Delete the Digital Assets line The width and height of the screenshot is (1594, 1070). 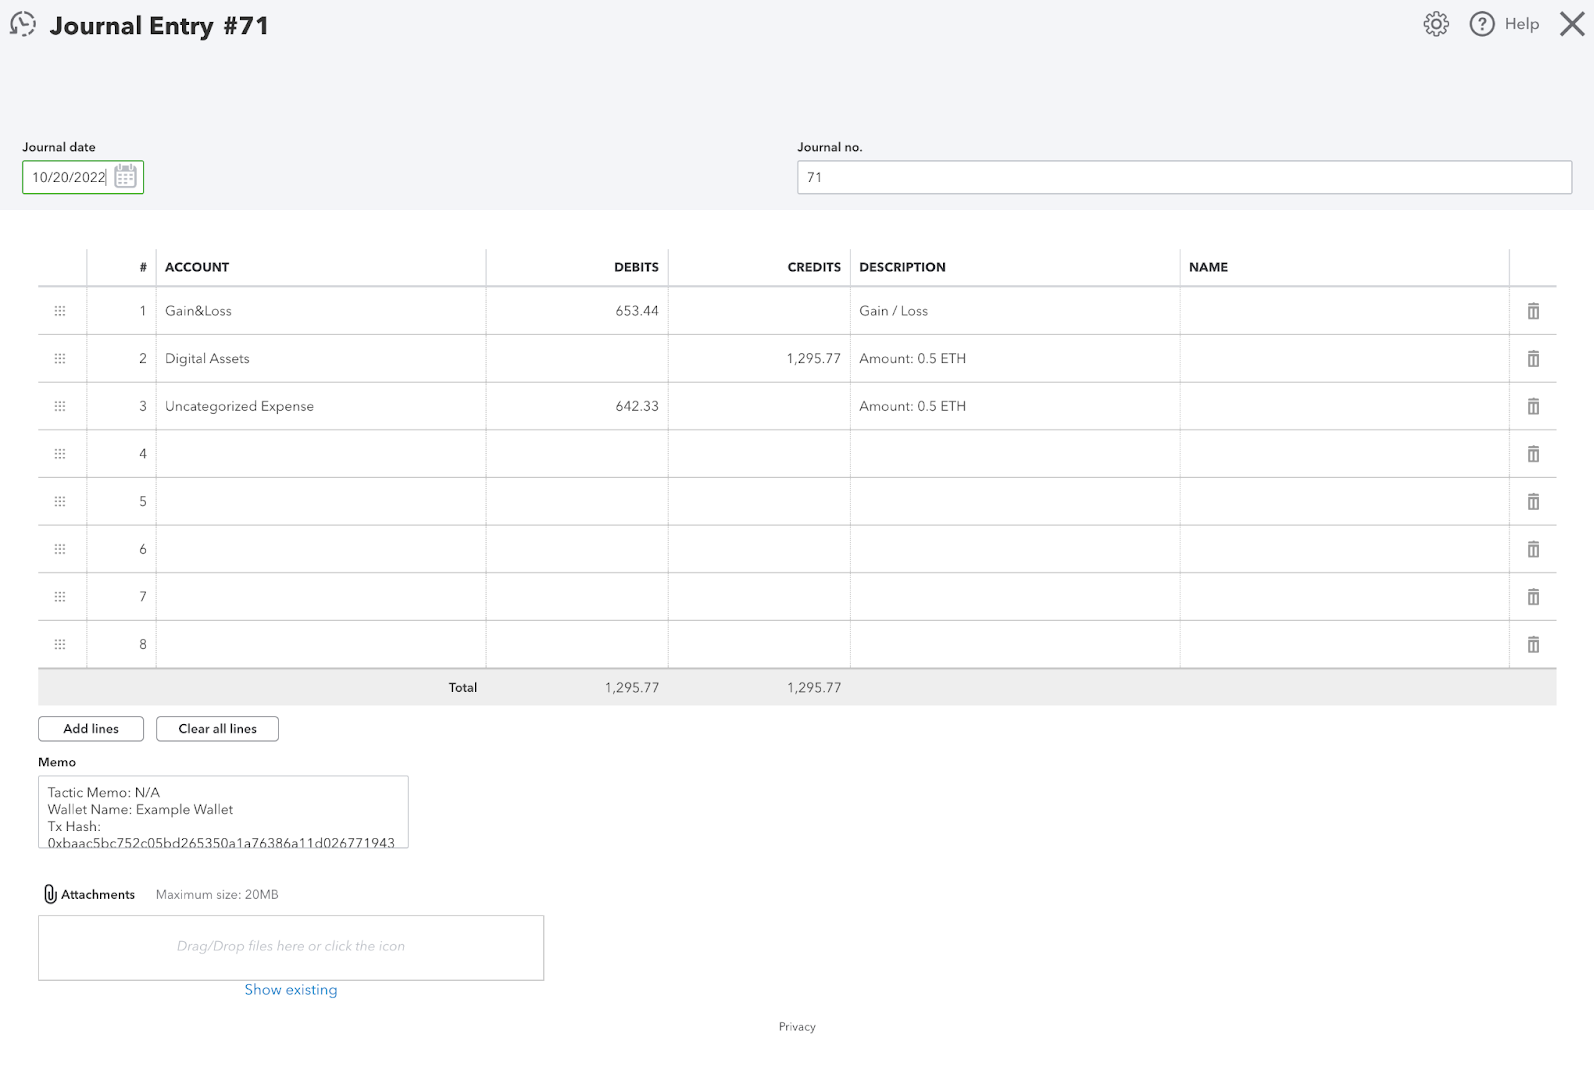1533,359
